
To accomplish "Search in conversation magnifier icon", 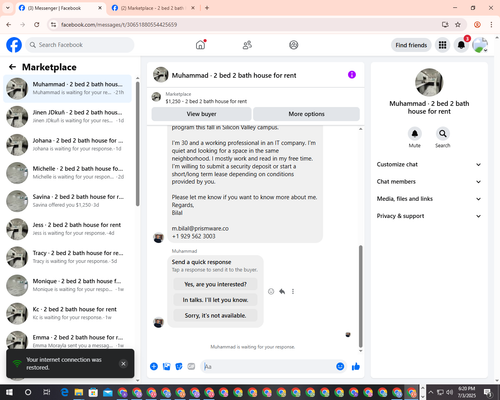I will (443, 134).
